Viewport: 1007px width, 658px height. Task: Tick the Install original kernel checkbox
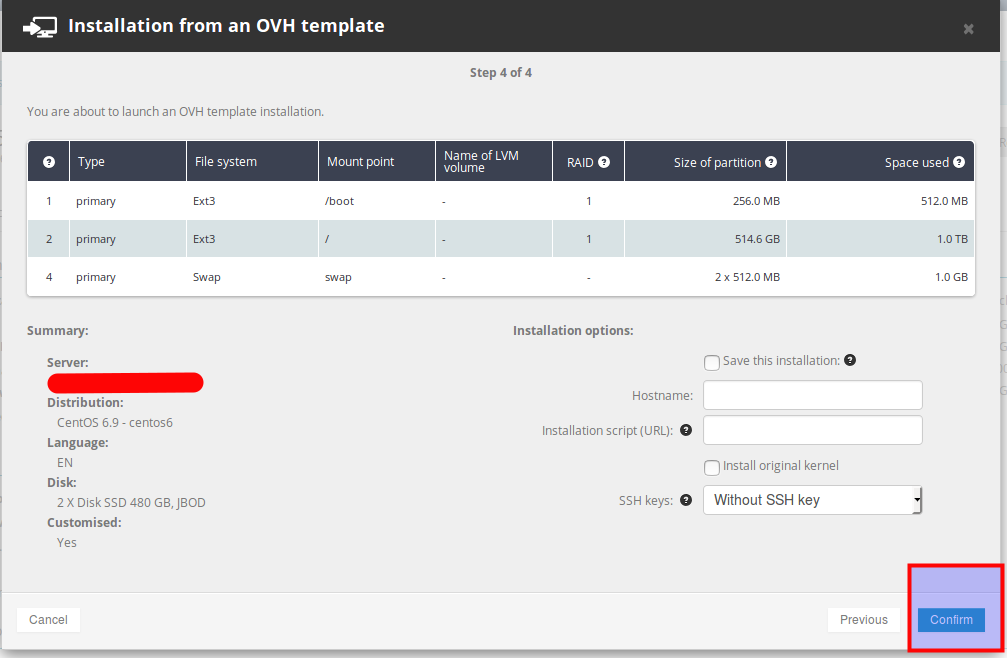coord(712,467)
